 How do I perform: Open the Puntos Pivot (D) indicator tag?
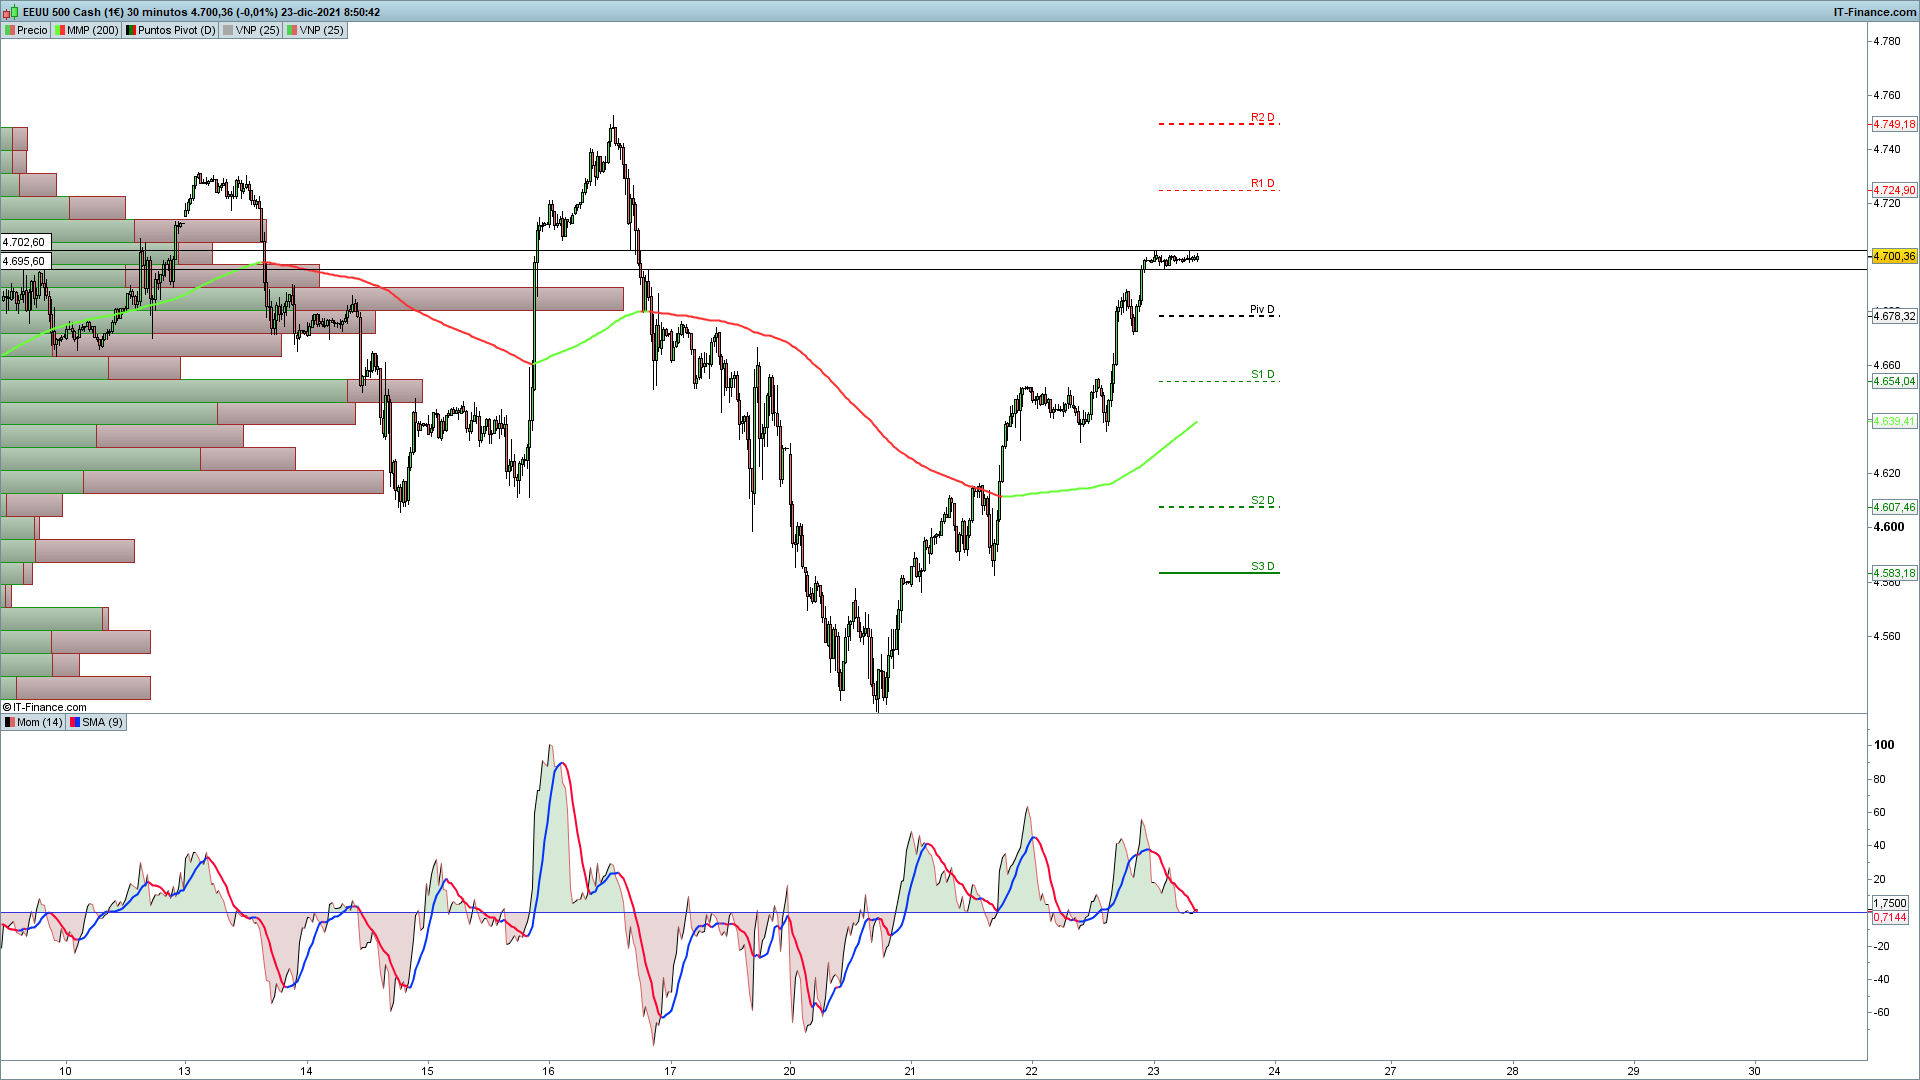170,30
